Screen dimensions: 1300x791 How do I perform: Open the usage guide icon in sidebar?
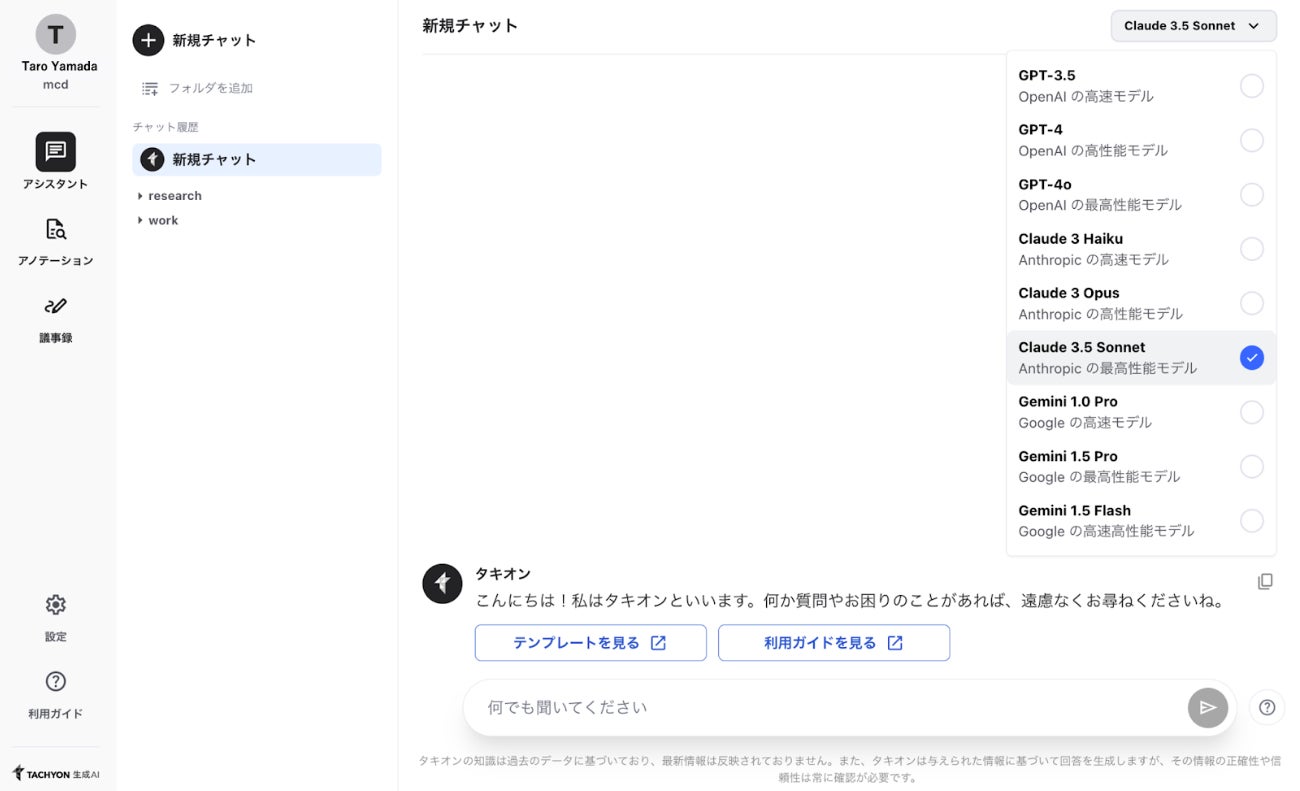tap(56, 682)
